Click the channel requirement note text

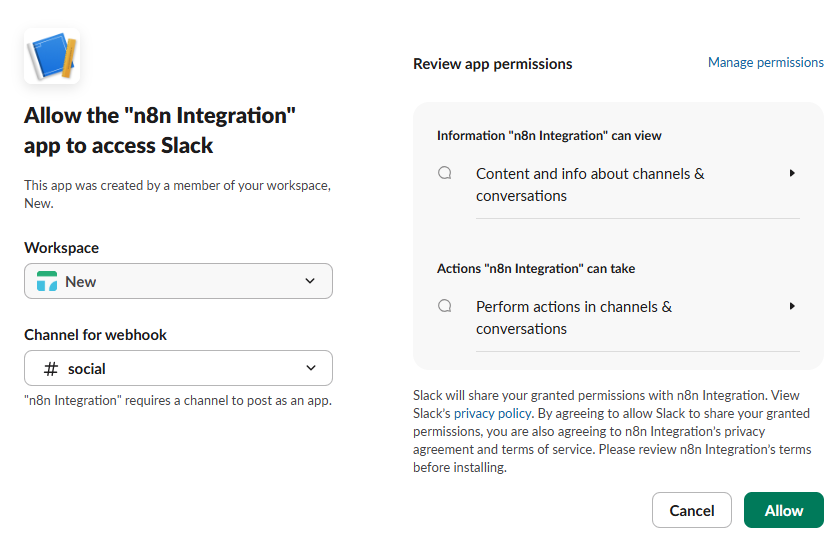178,400
